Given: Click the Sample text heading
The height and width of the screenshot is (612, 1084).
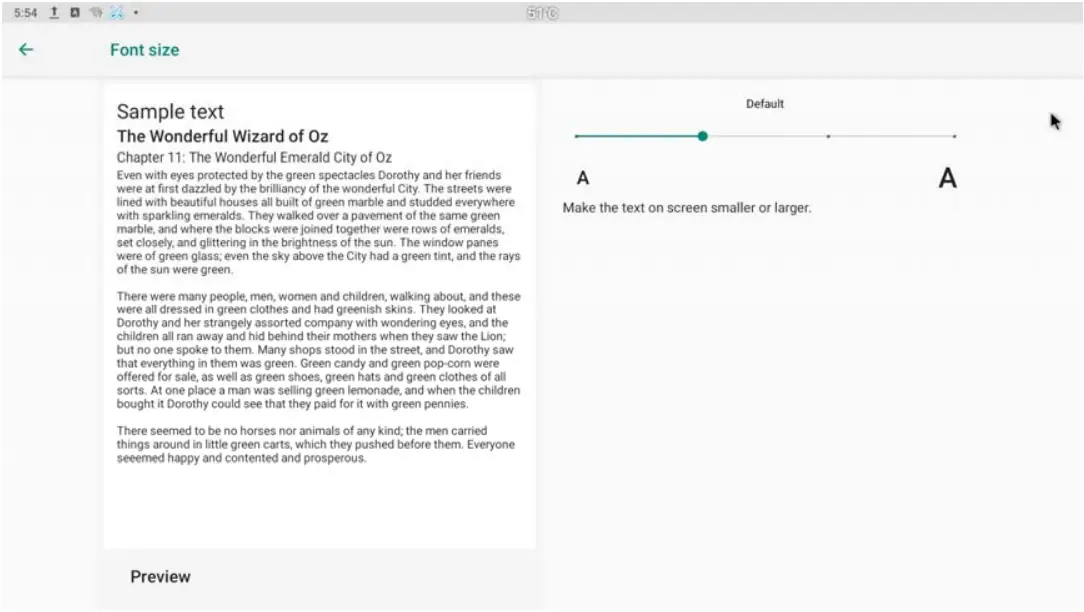Looking at the screenshot, I should pos(170,111).
